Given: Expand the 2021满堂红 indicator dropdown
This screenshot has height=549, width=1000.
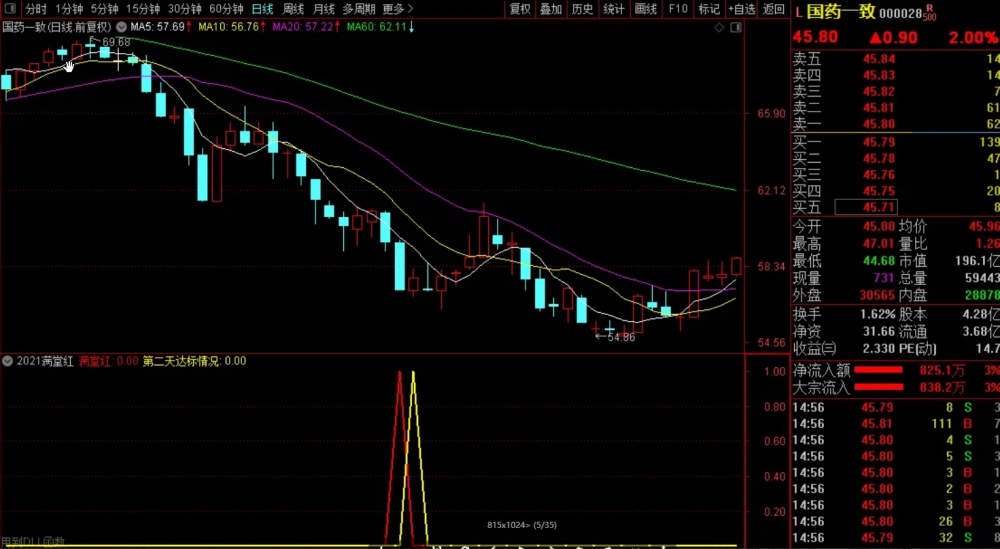Looking at the screenshot, I should click(x=8, y=361).
